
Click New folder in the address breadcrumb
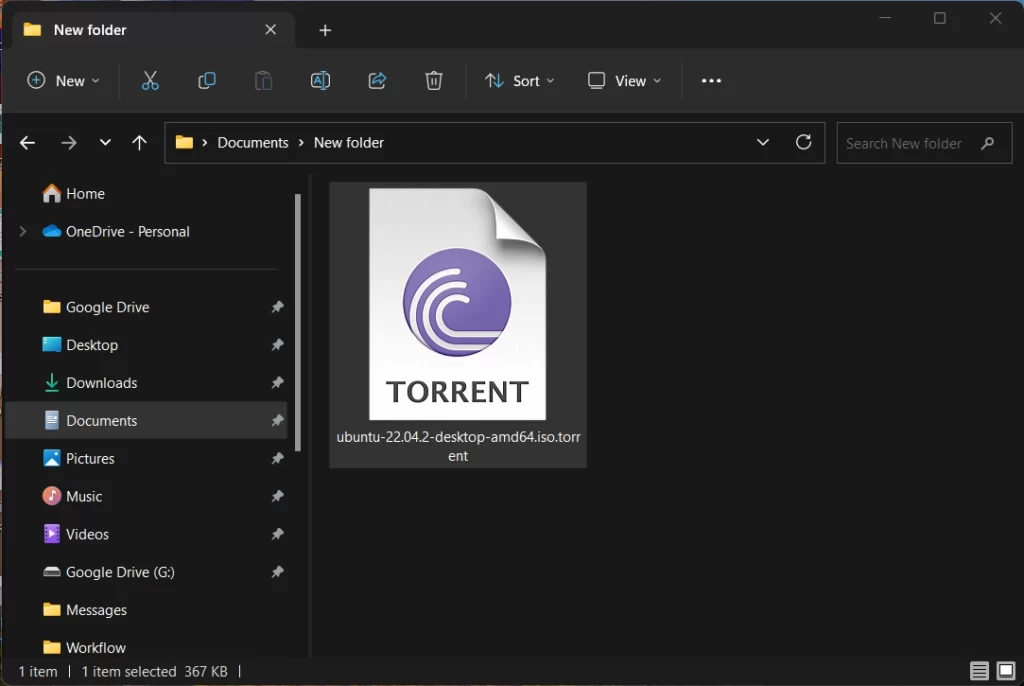pyautogui.click(x=349, y=142)
